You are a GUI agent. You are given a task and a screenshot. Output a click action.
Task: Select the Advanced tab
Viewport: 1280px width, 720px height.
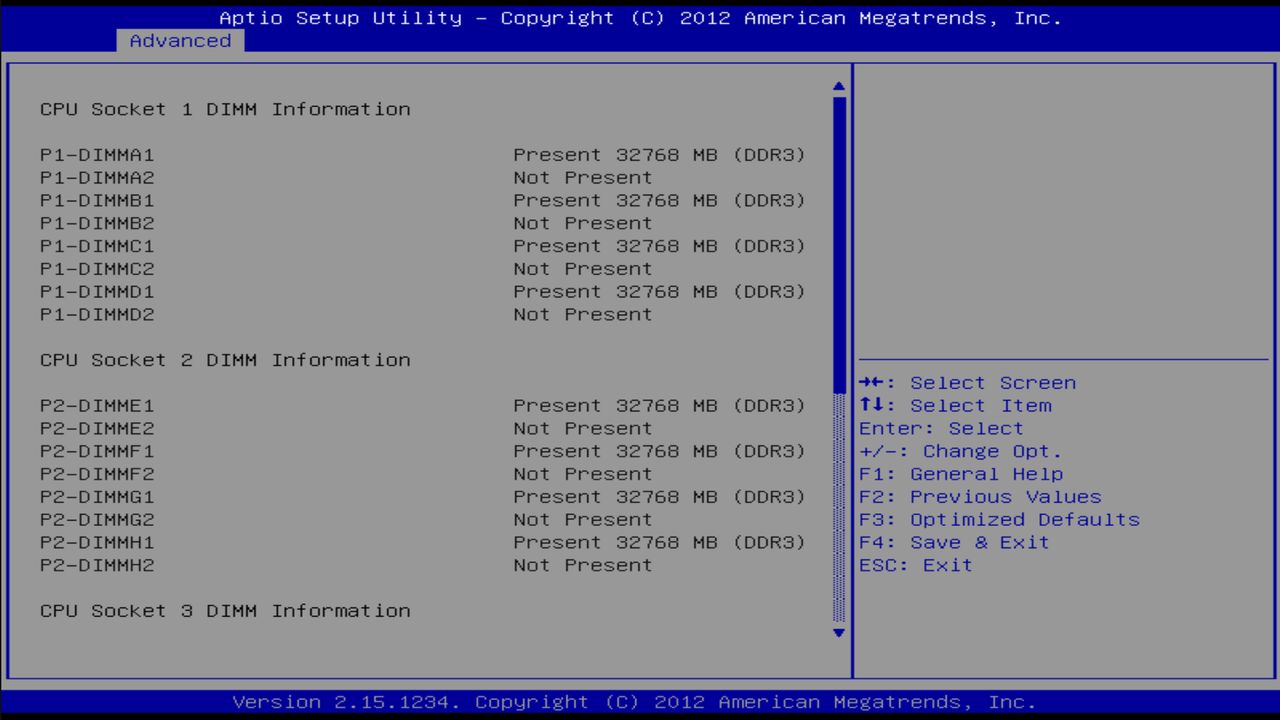click(x=180, y=41)
